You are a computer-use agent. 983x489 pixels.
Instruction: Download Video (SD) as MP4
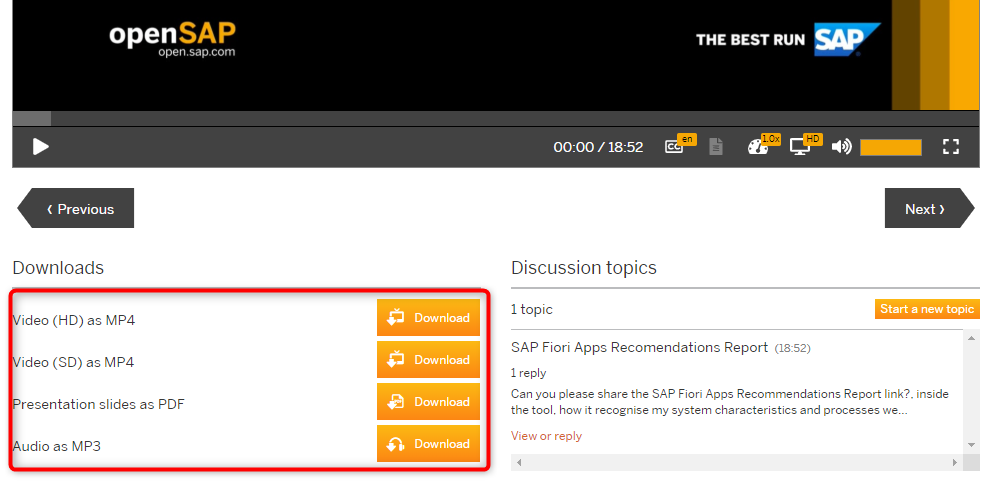(428, 360)
